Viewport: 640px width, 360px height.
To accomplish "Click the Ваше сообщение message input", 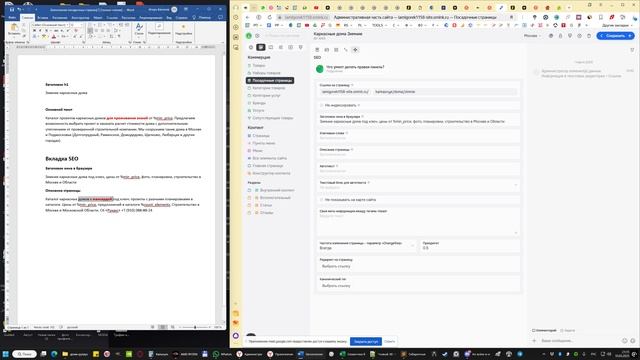I will 580,341.
